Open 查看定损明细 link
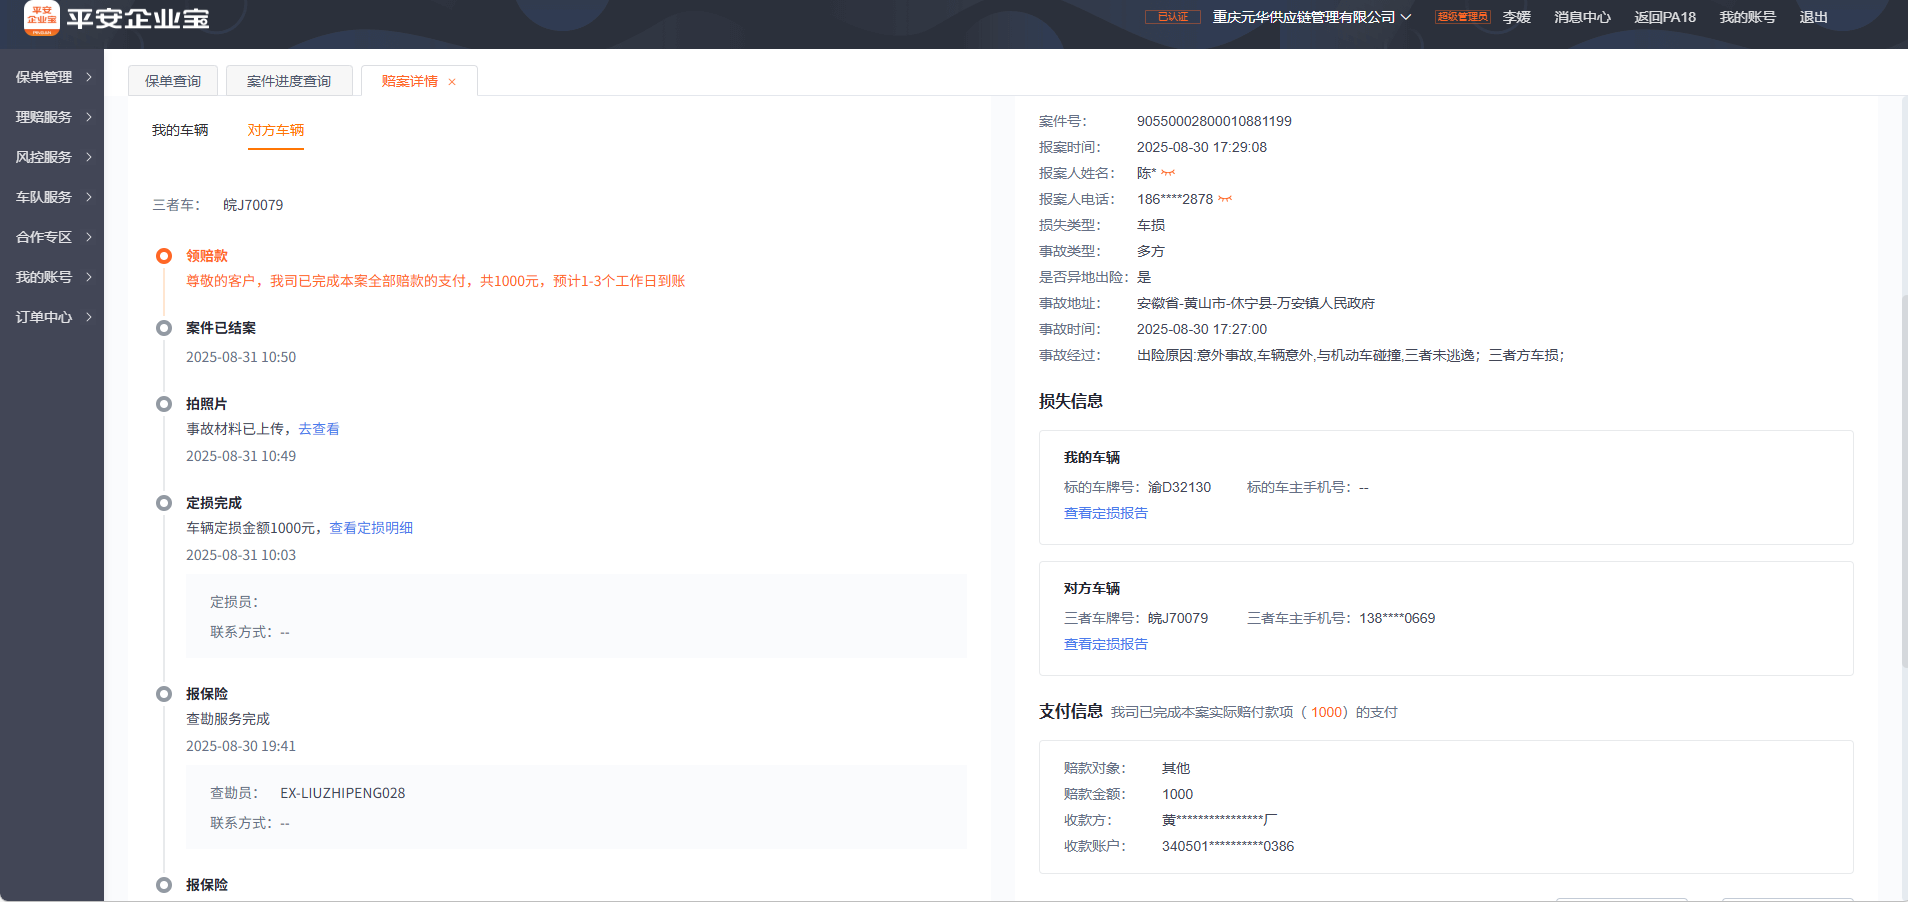This screenshot has width=1908, height=902. (371, 528)
